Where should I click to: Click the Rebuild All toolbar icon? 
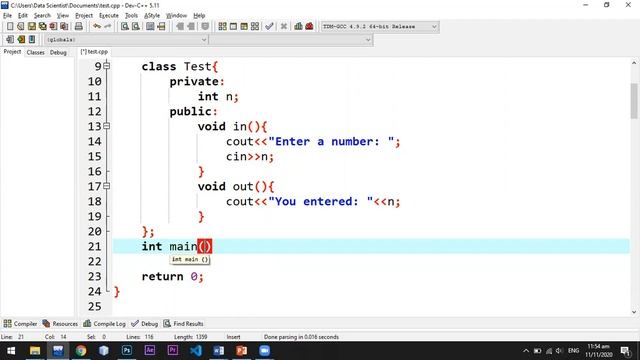tap(255, 27)
